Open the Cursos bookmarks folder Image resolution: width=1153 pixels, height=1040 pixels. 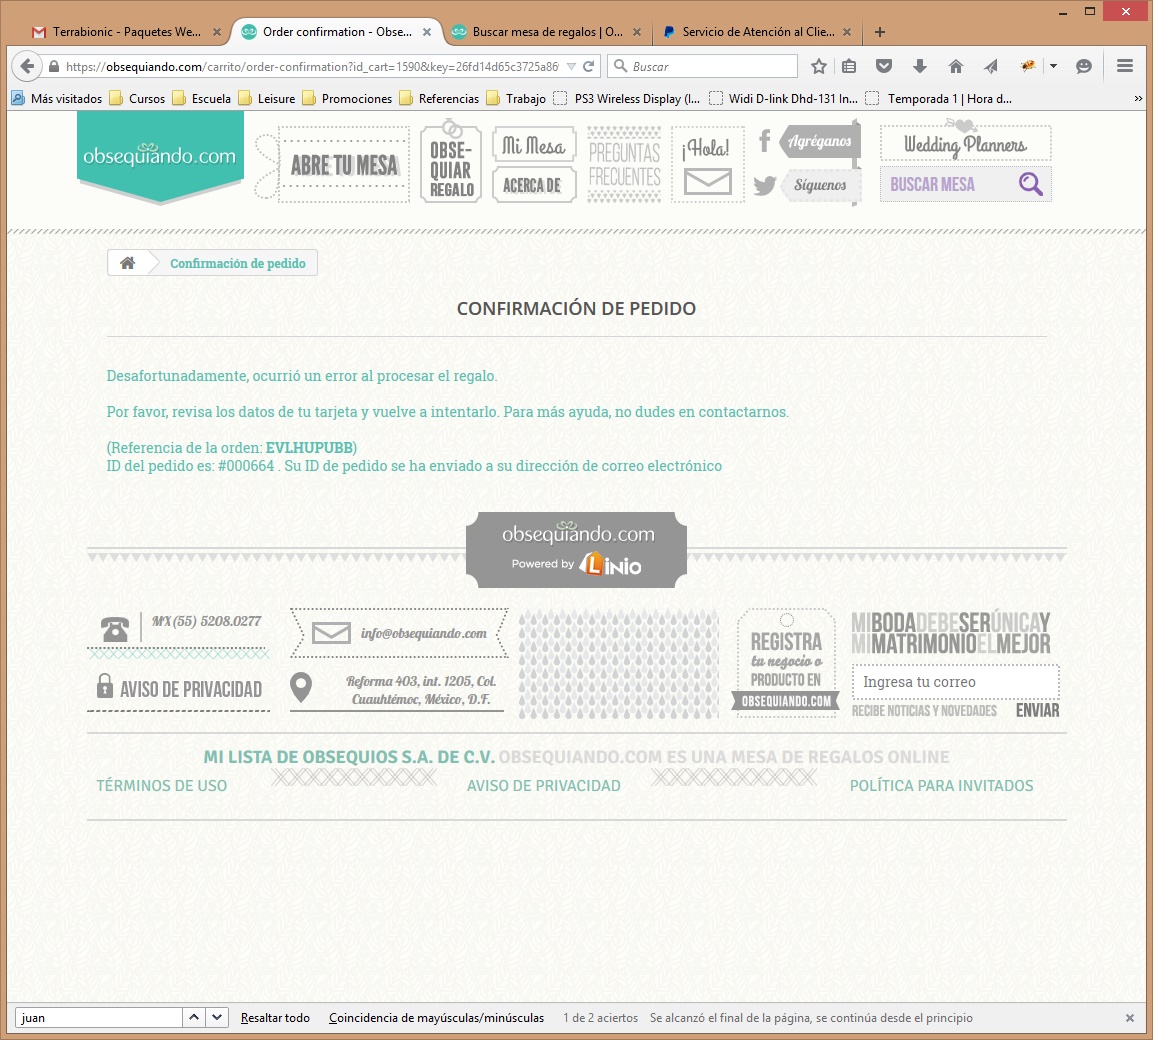[x=138, y=99]
